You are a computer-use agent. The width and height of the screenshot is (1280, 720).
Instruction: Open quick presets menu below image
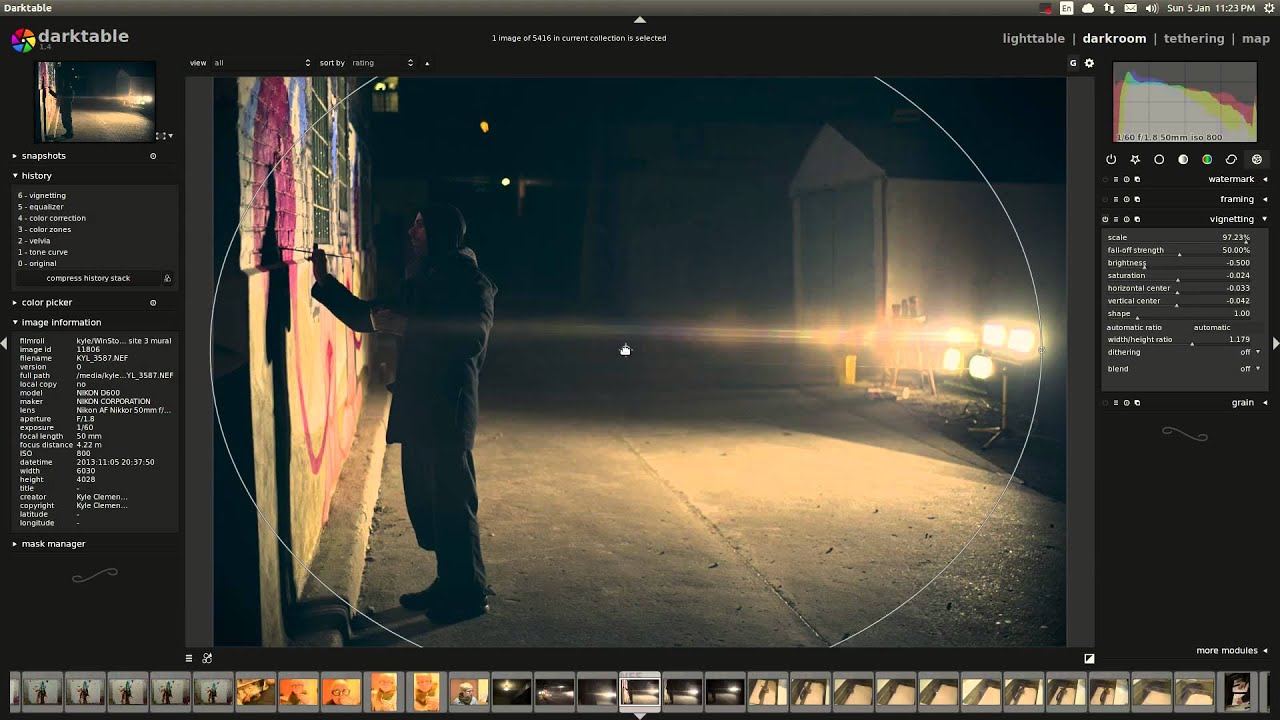pyautogui.click(x=188, y=658)
